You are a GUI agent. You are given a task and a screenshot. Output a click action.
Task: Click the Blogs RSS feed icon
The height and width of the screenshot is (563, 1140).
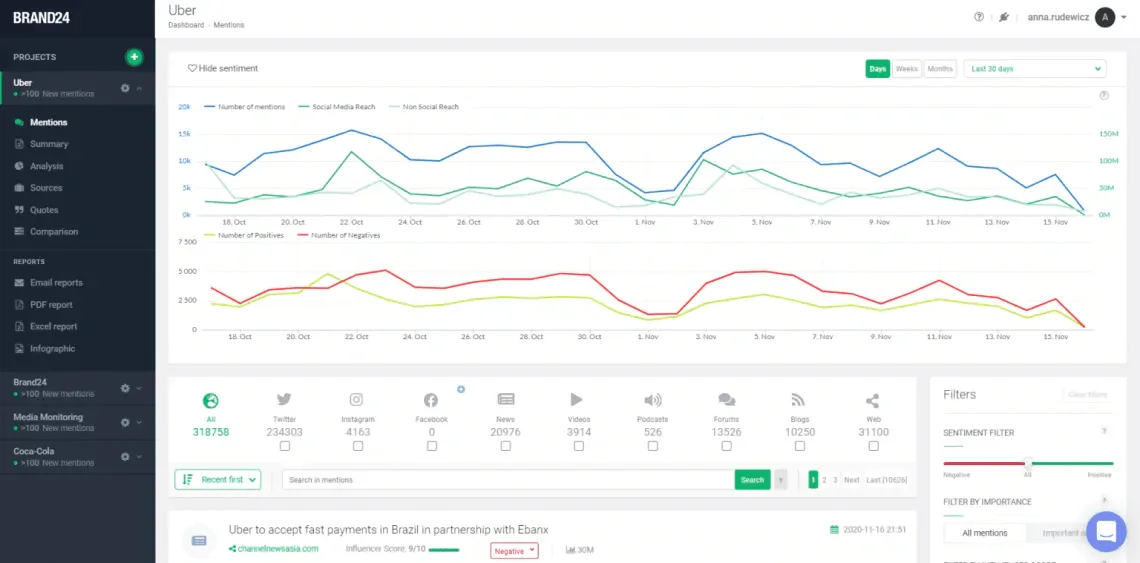tap(799, 399)
